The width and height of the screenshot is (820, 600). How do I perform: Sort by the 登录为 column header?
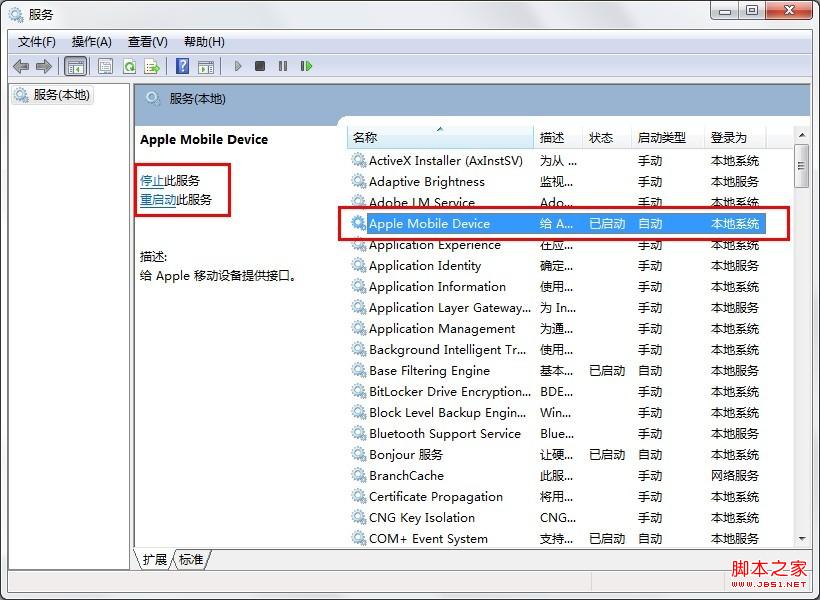[x=735, y=138]
